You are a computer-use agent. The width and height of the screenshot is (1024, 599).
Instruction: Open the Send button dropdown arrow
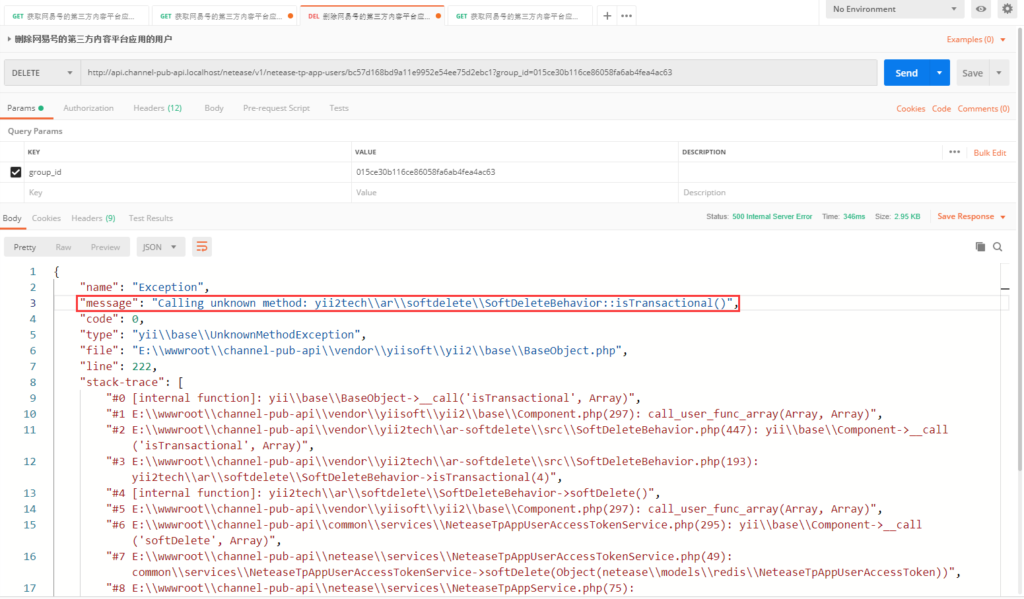939,73
